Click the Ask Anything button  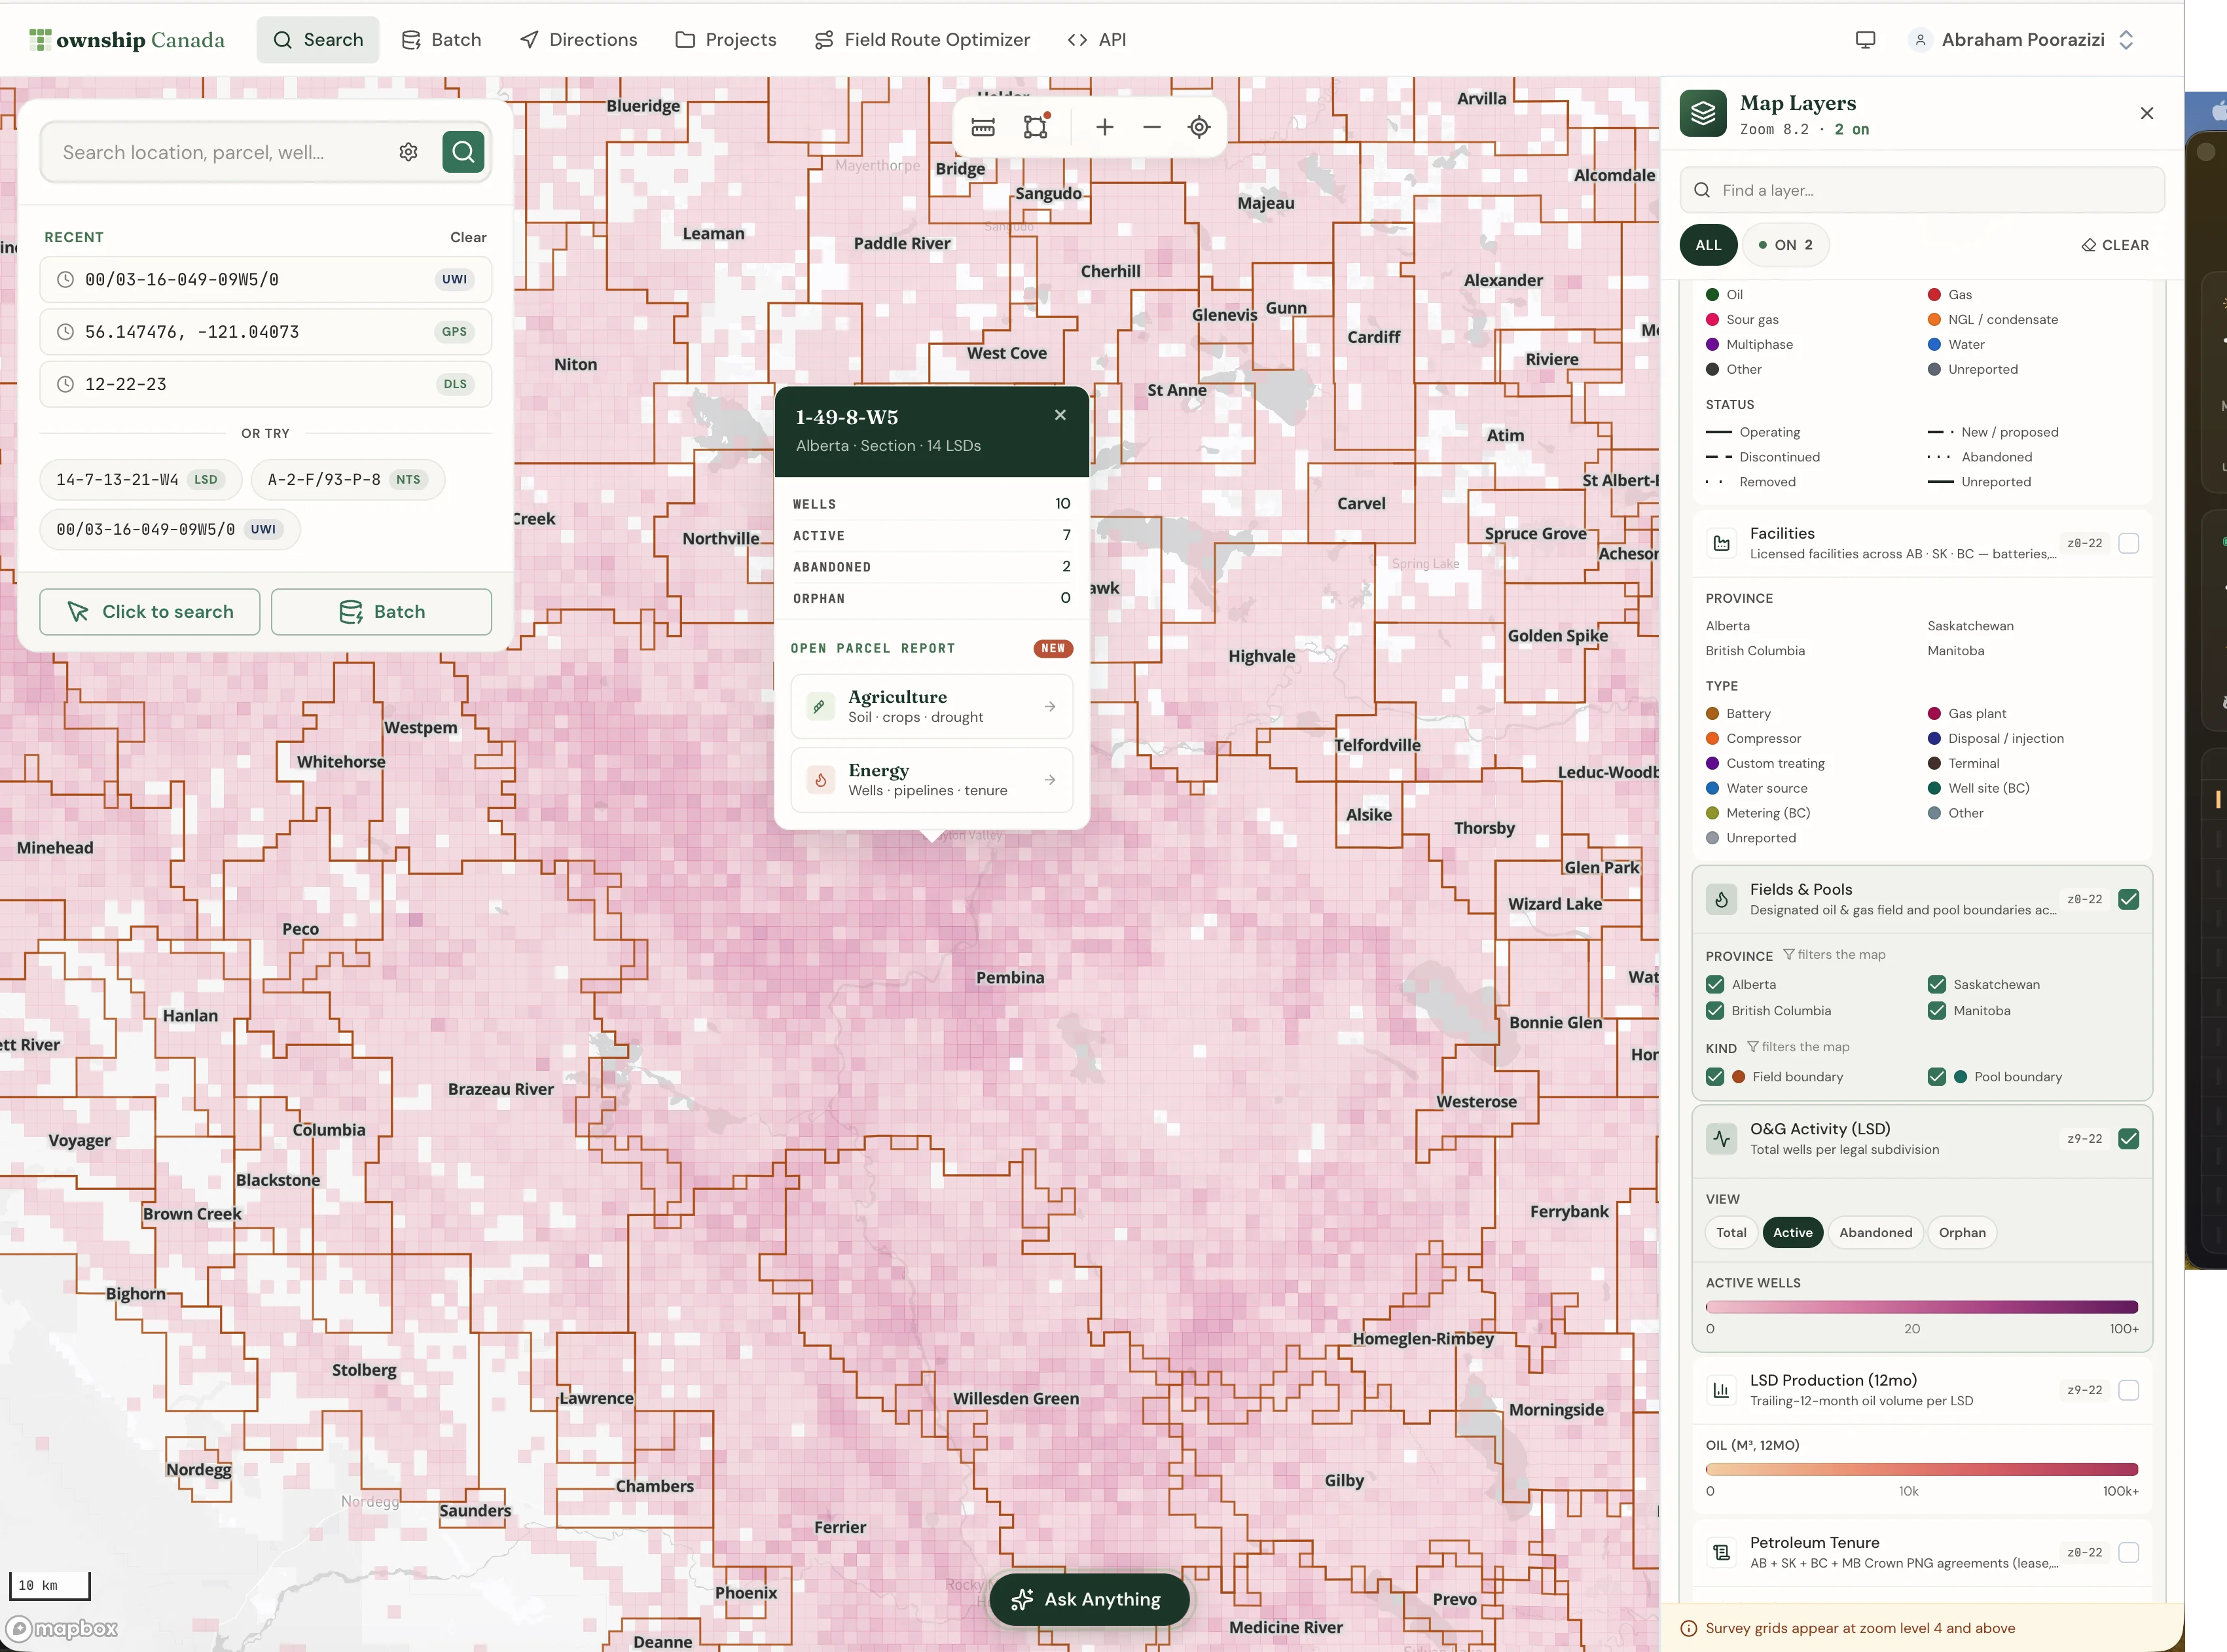tap(1089, 1600)
